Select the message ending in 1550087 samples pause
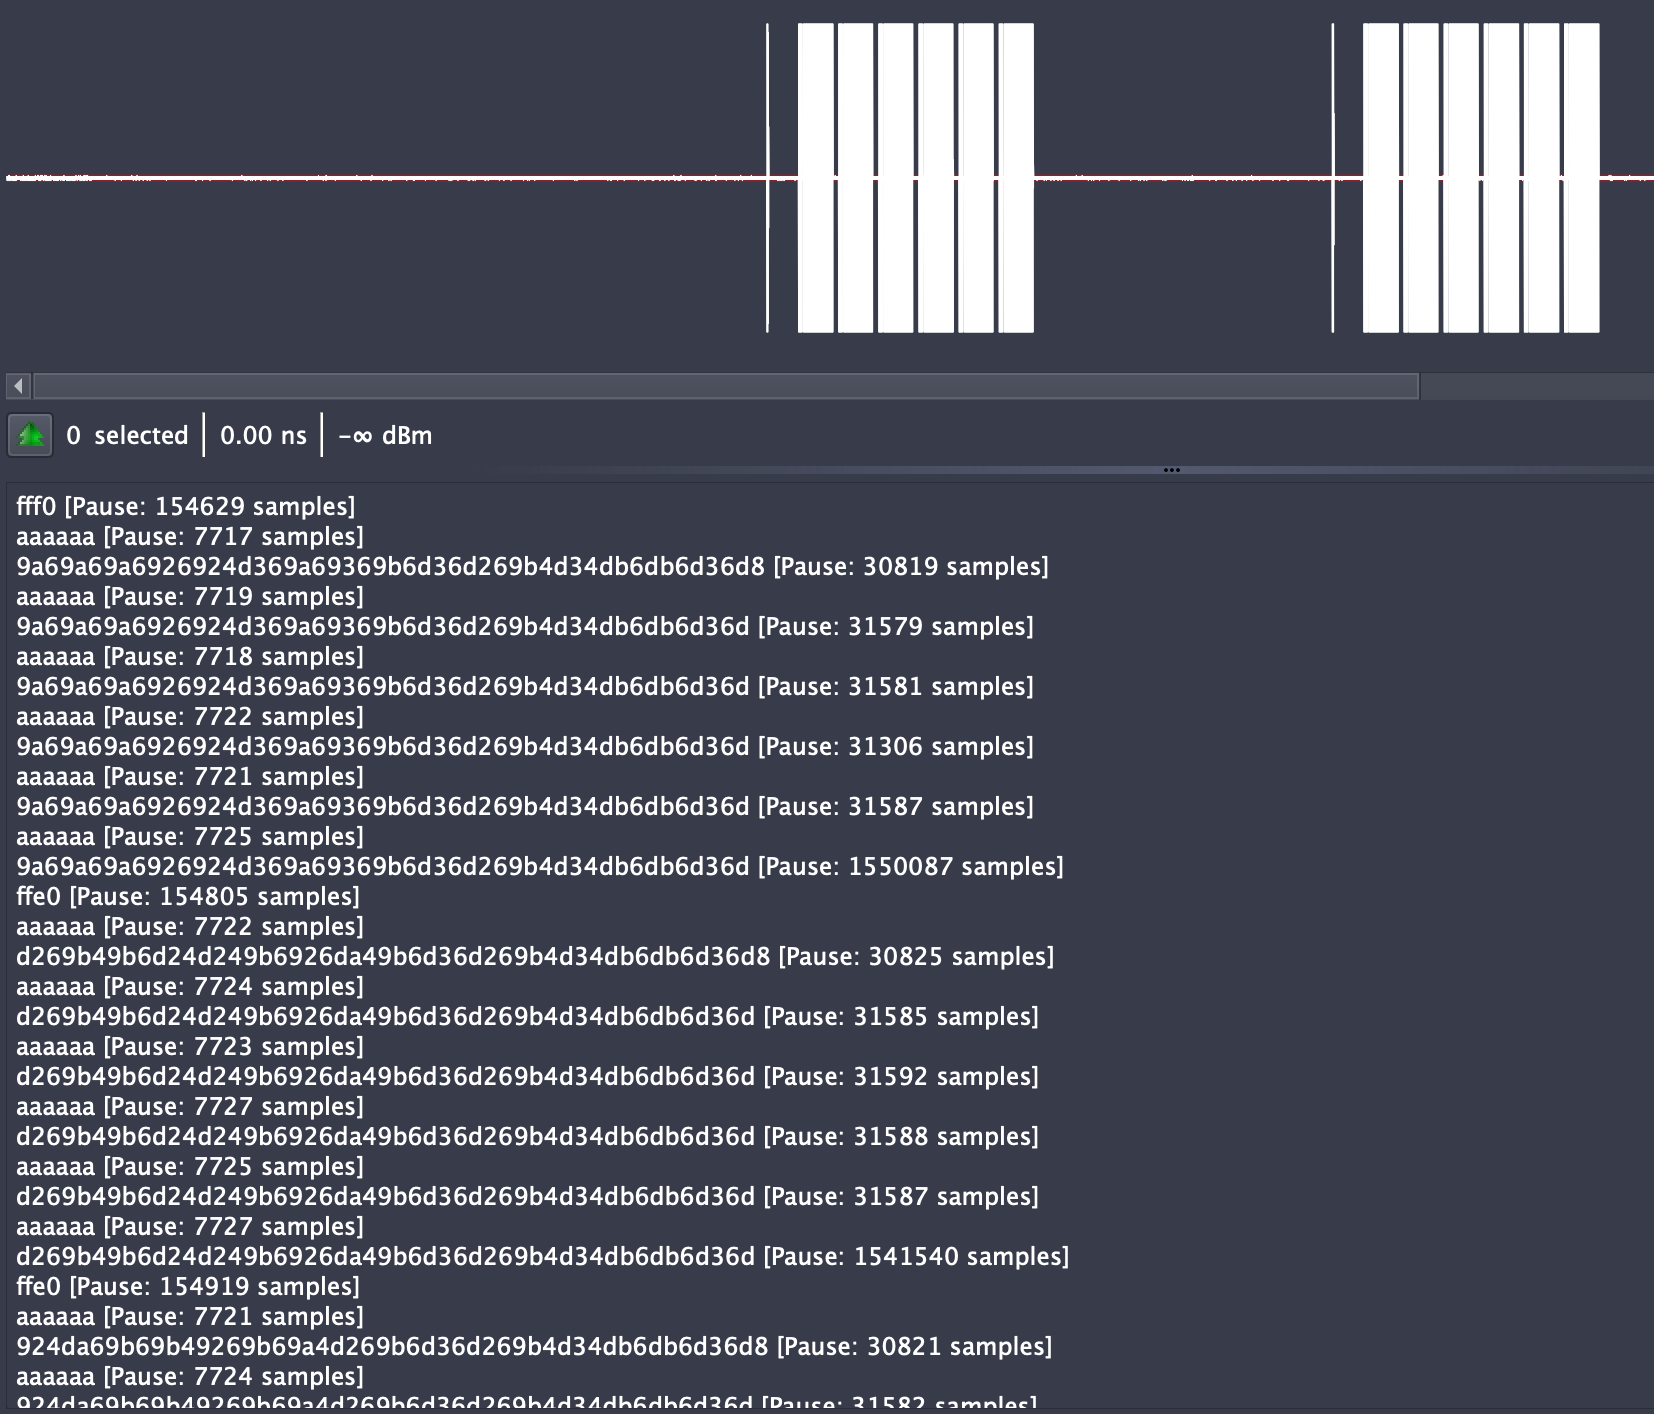1654x1414 pixels. click(x=540, y=866)
